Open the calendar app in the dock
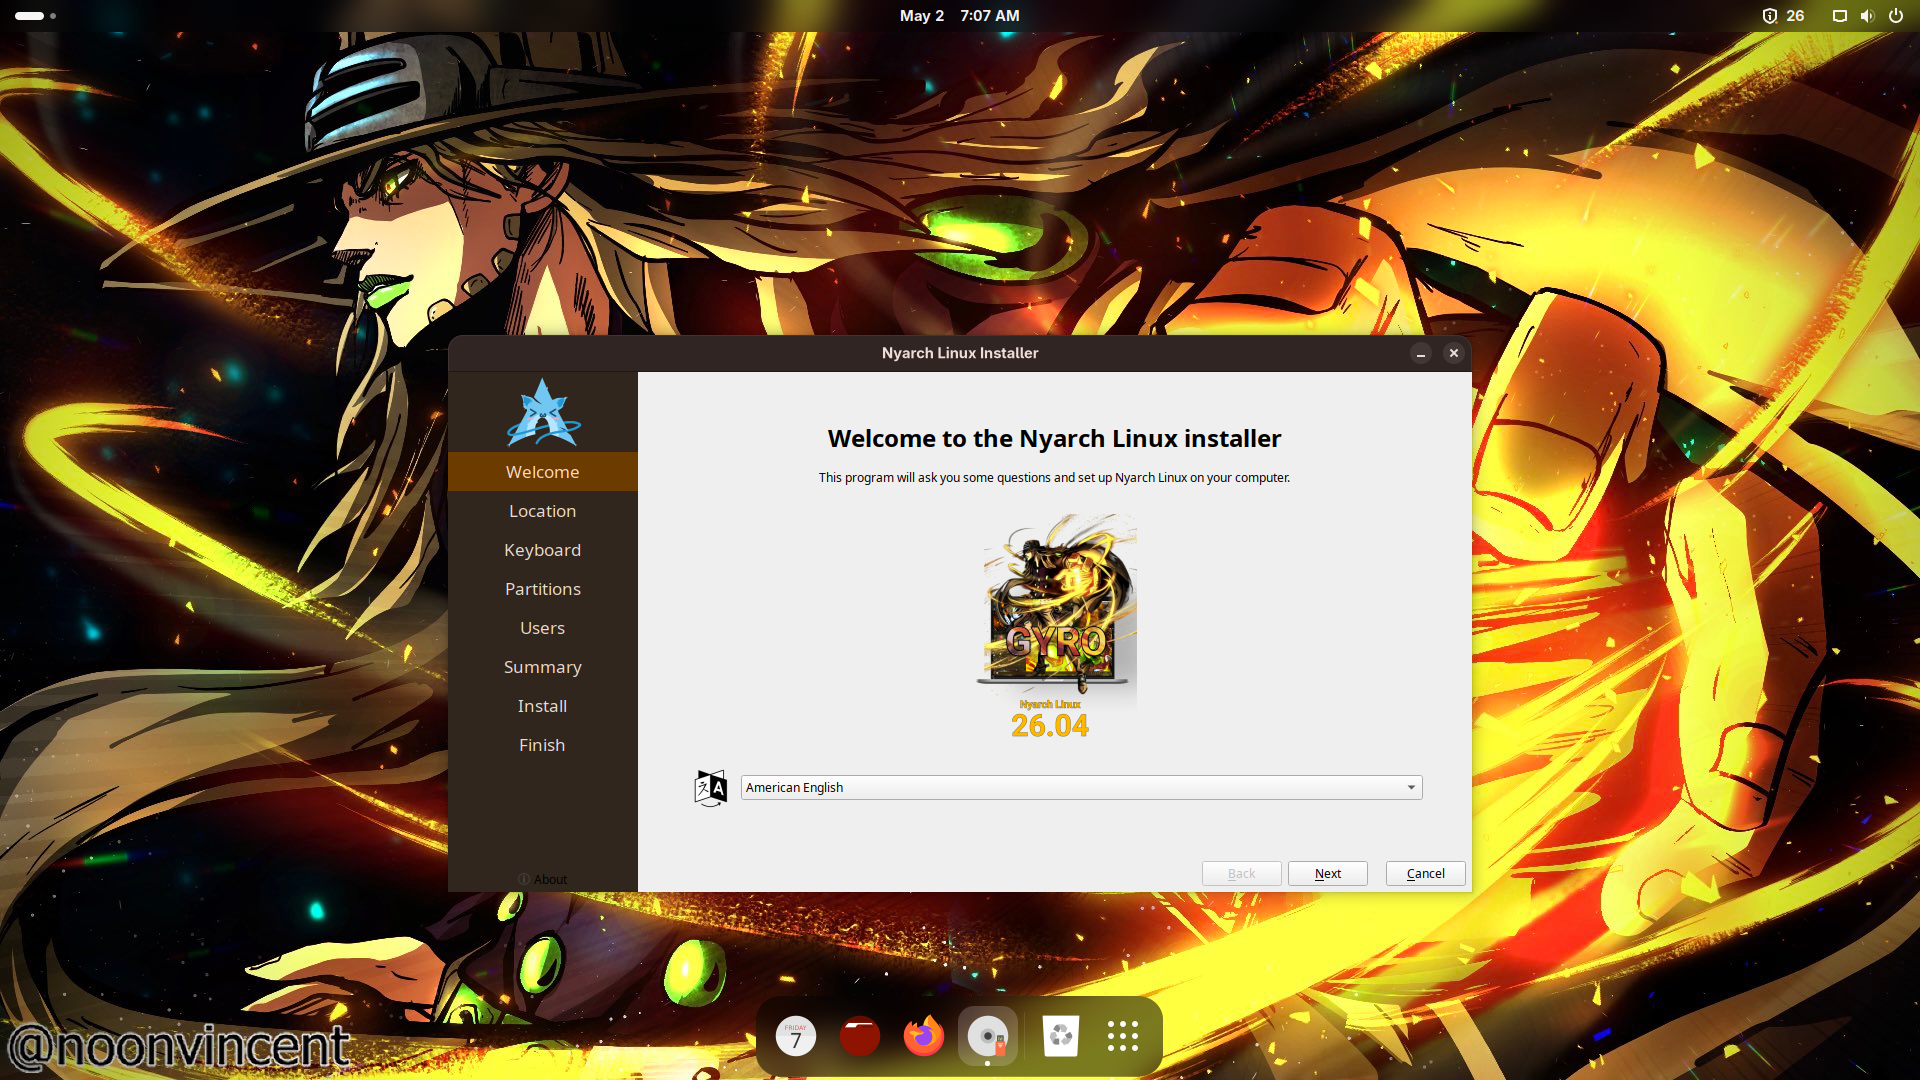Screen dimensions: 1920x1080 [796, 1037]
